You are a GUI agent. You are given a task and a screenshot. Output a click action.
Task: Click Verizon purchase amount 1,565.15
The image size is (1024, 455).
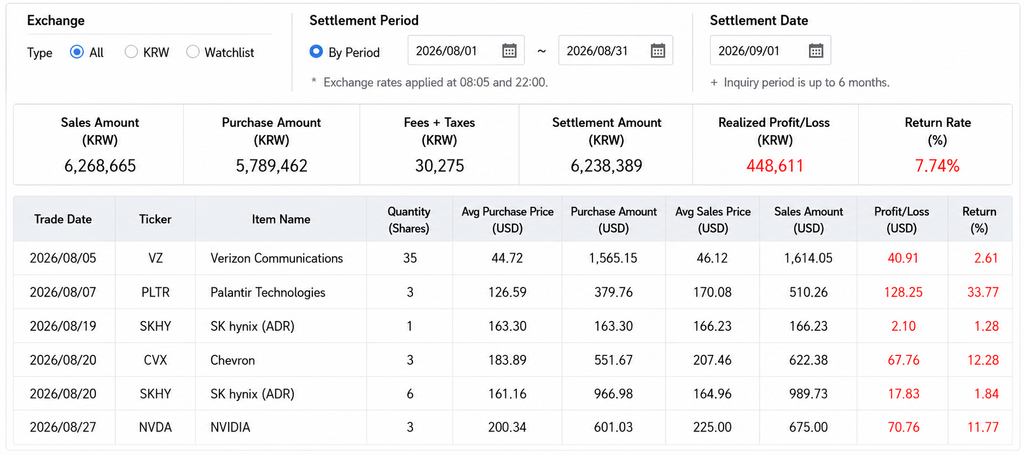614,258
